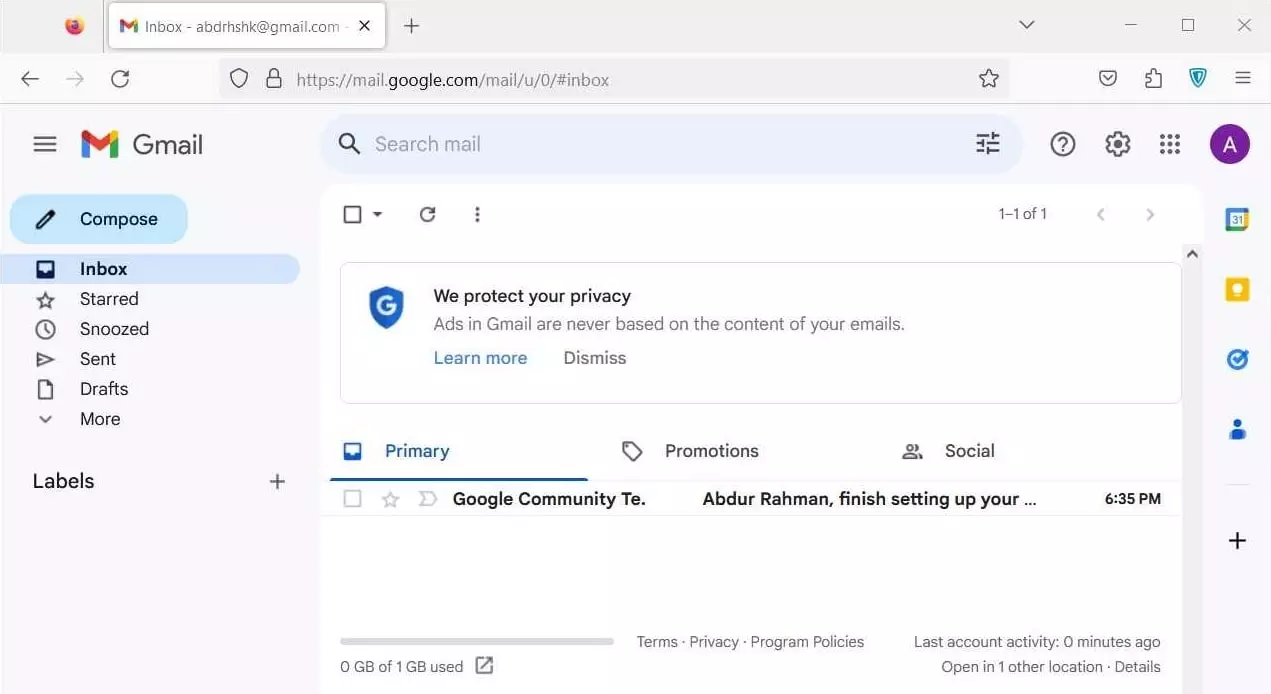Click the search magnifier icon
The width and height of the screenshot is (1271, 694).
pyautogui.click(x=349, y=144)
